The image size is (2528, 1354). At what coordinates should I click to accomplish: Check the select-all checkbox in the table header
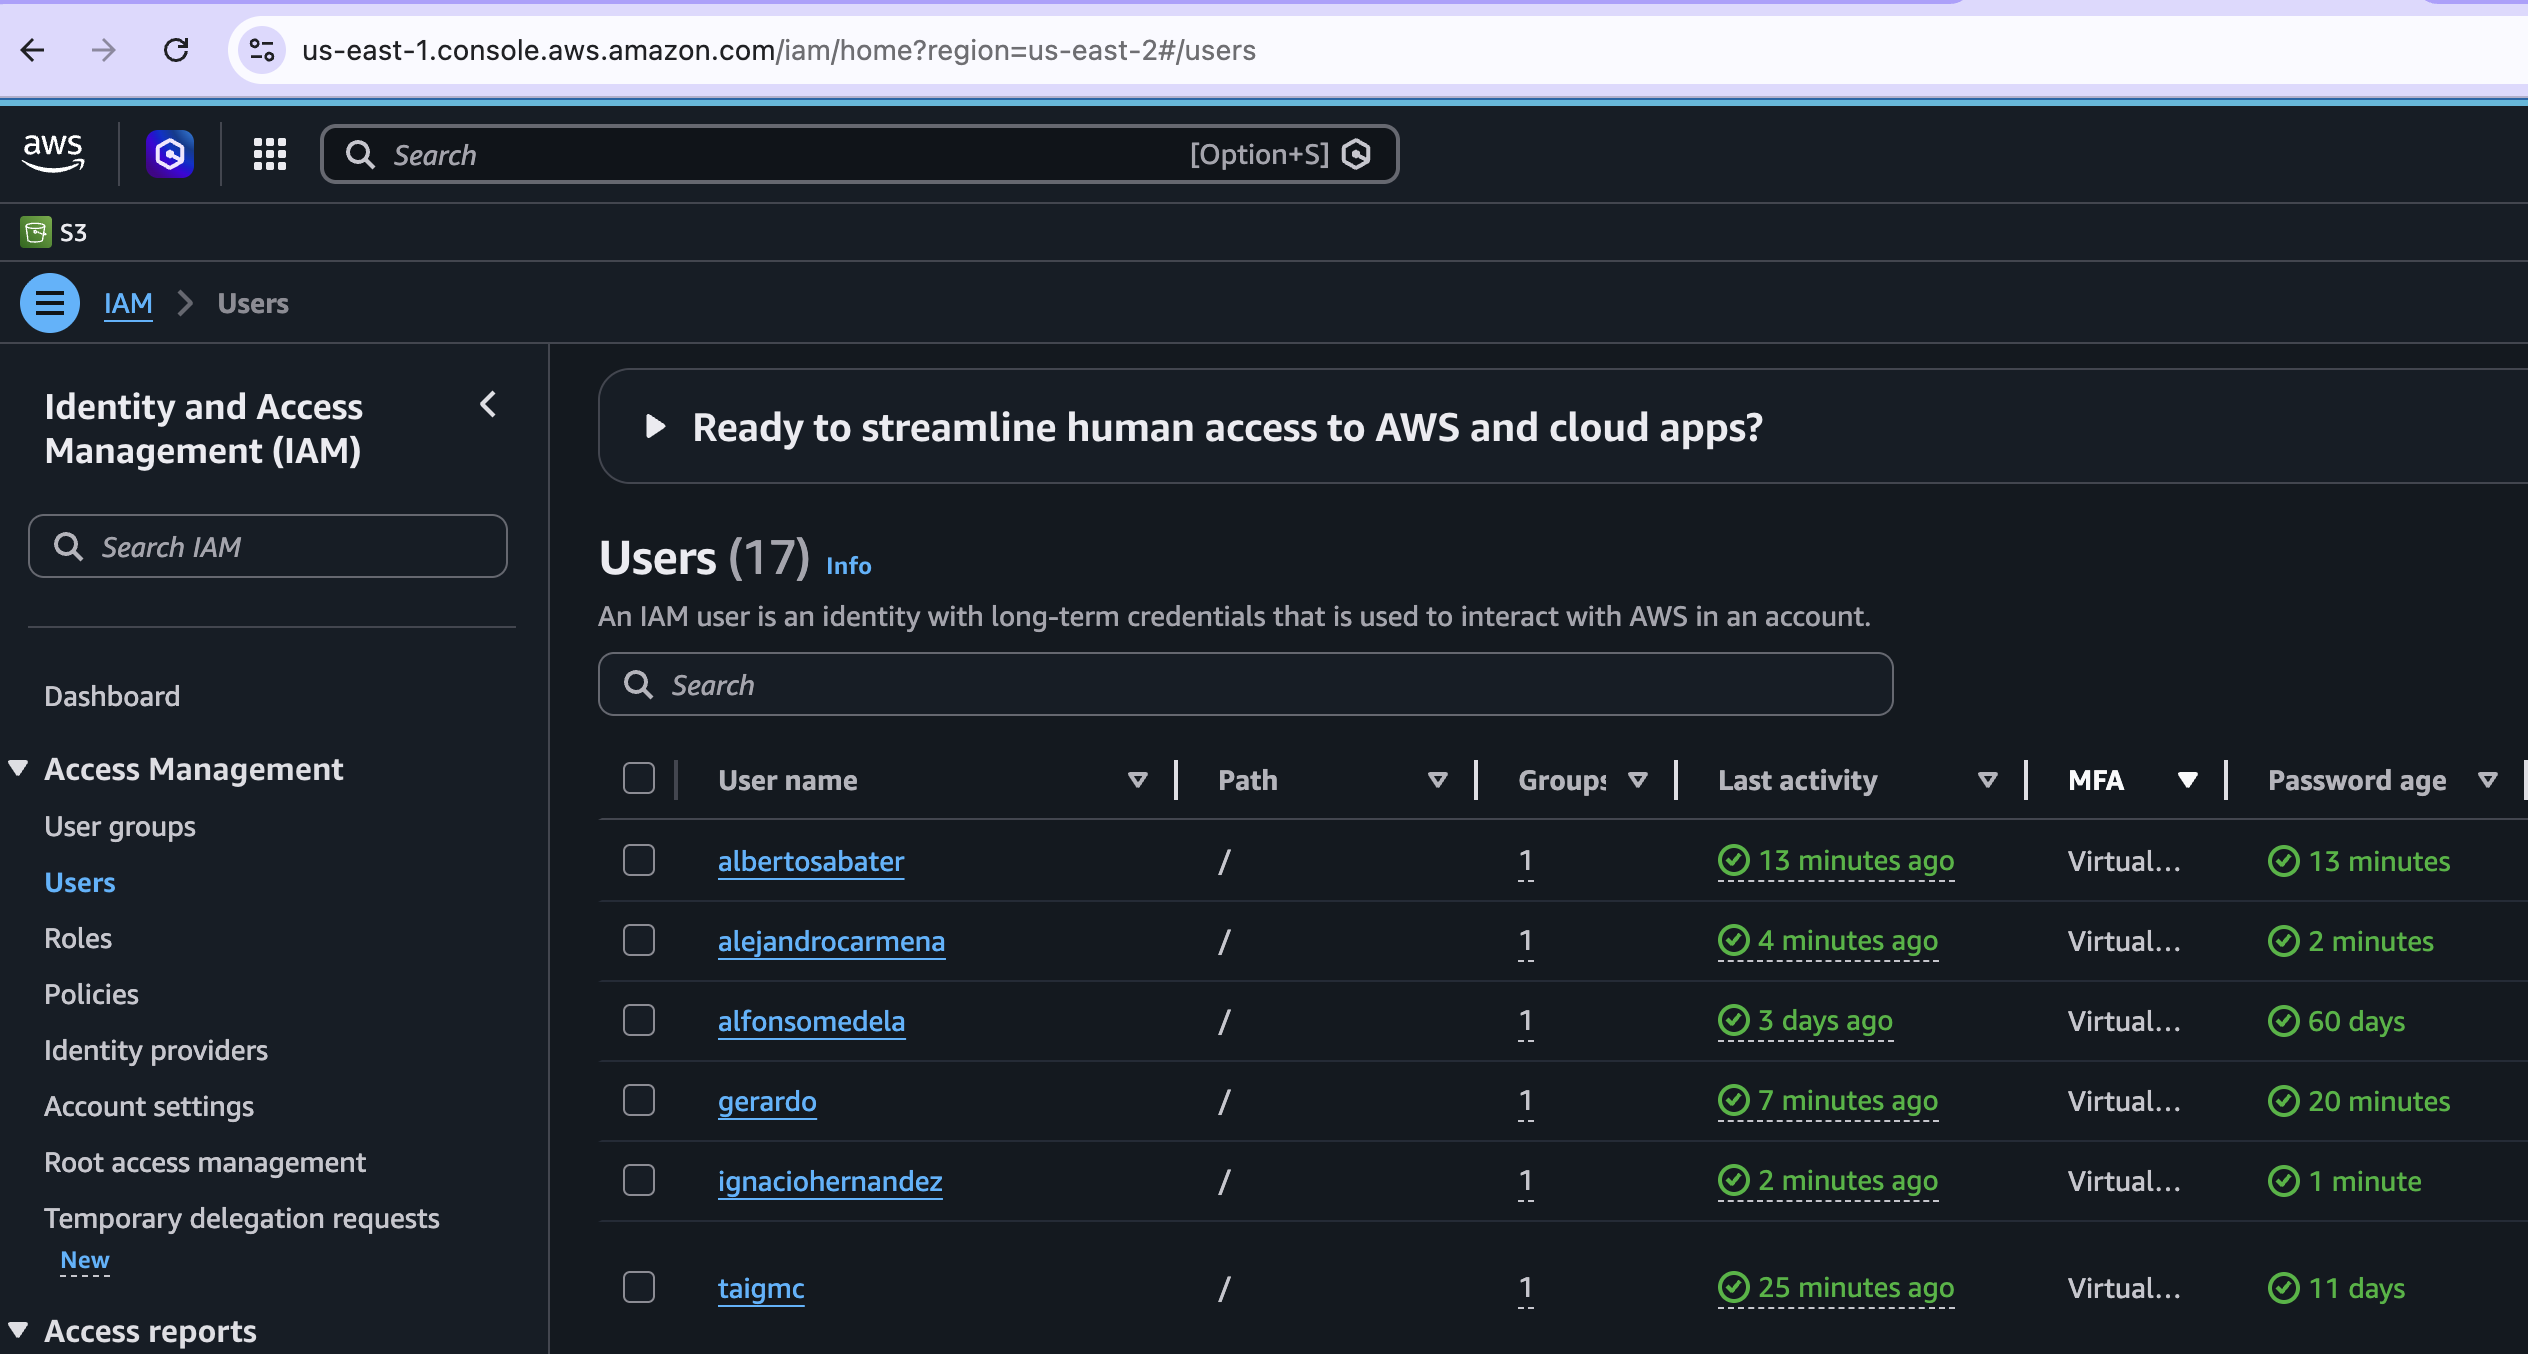point(639,777)
